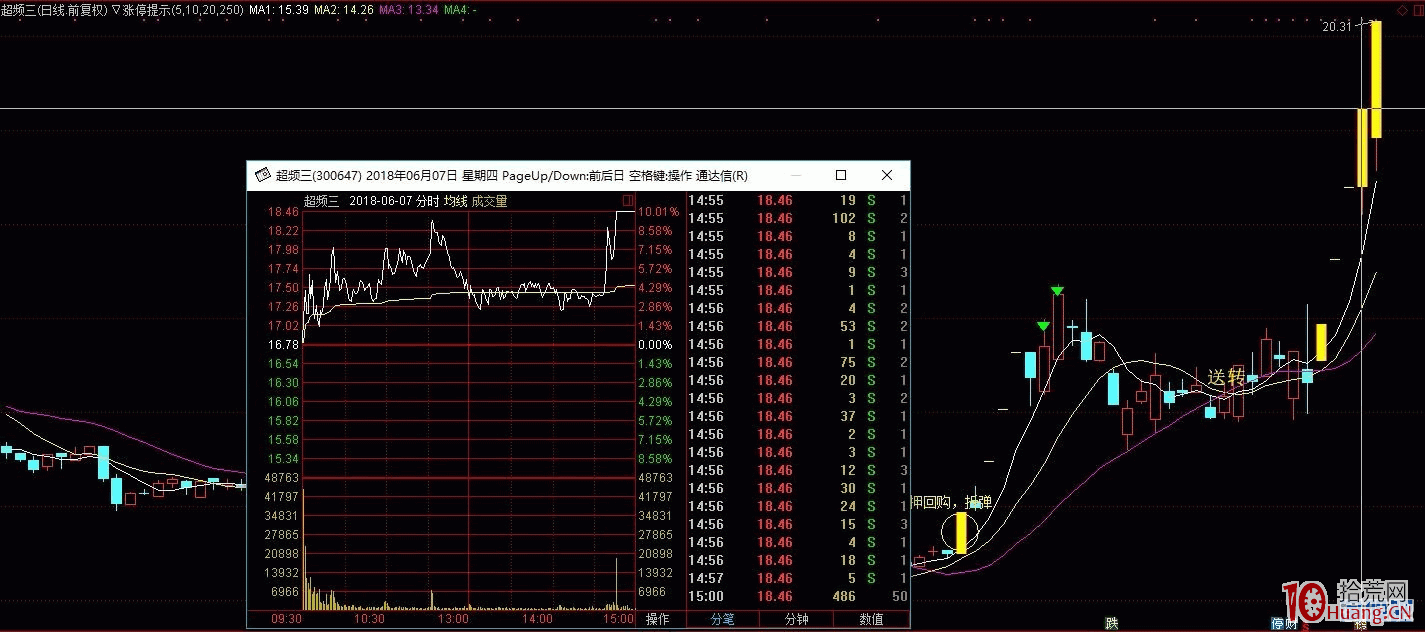Click the 跌 marker at chart bottom
1425x632 pixels.
coord(1111,623)
